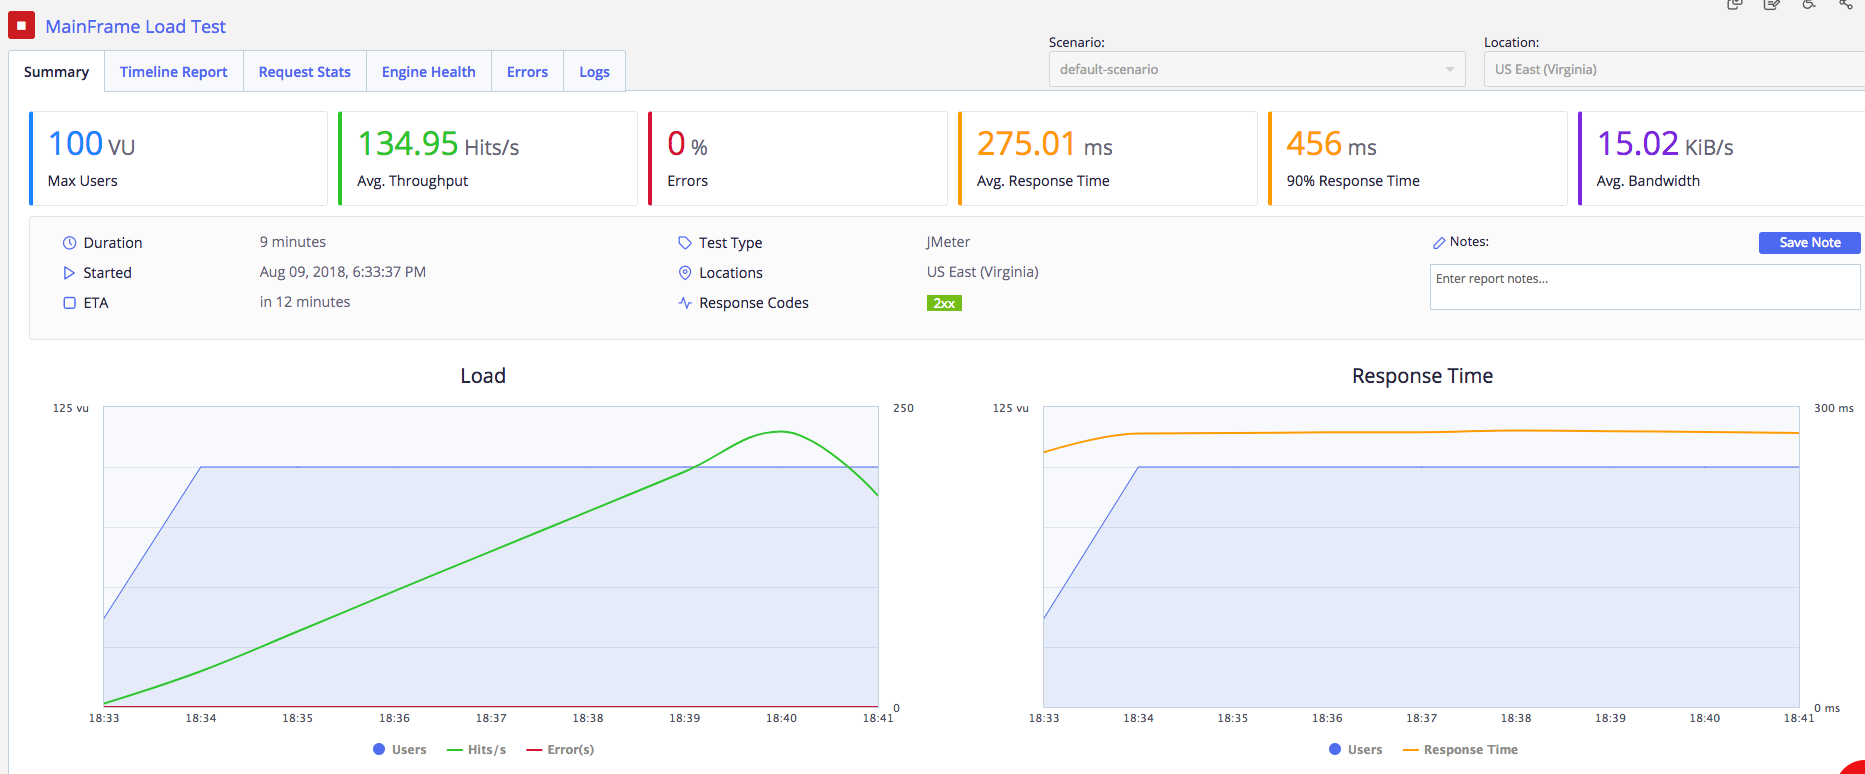The width and height of the screenshot is (1865, 774).
Task: Click the 456 ms 90% Response Time card
Action: 1418,158
